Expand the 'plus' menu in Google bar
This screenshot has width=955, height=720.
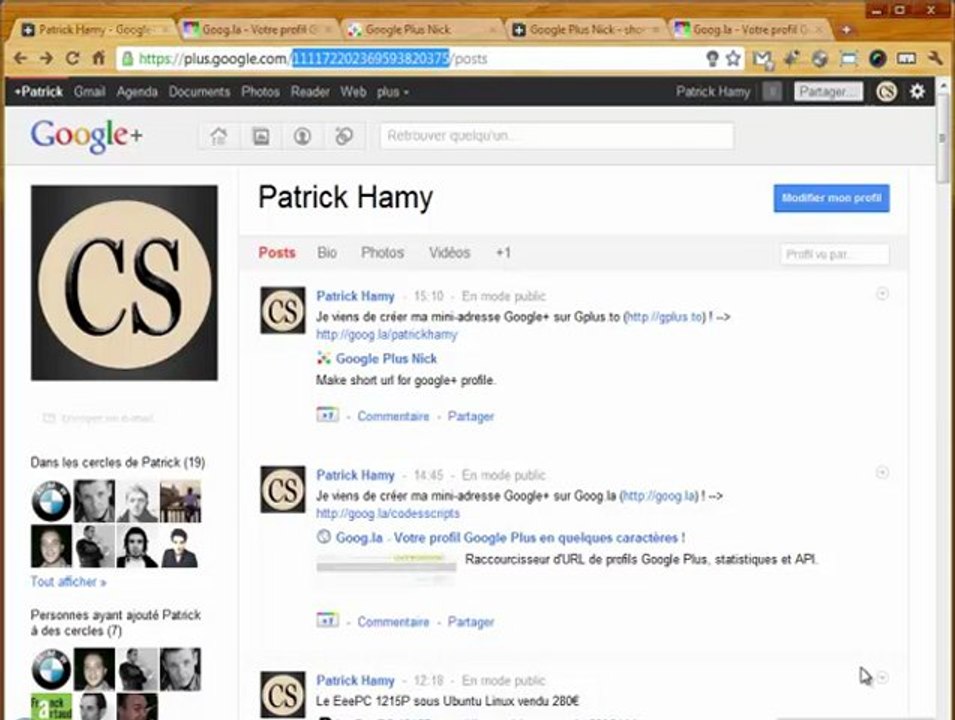click(392, 92)
